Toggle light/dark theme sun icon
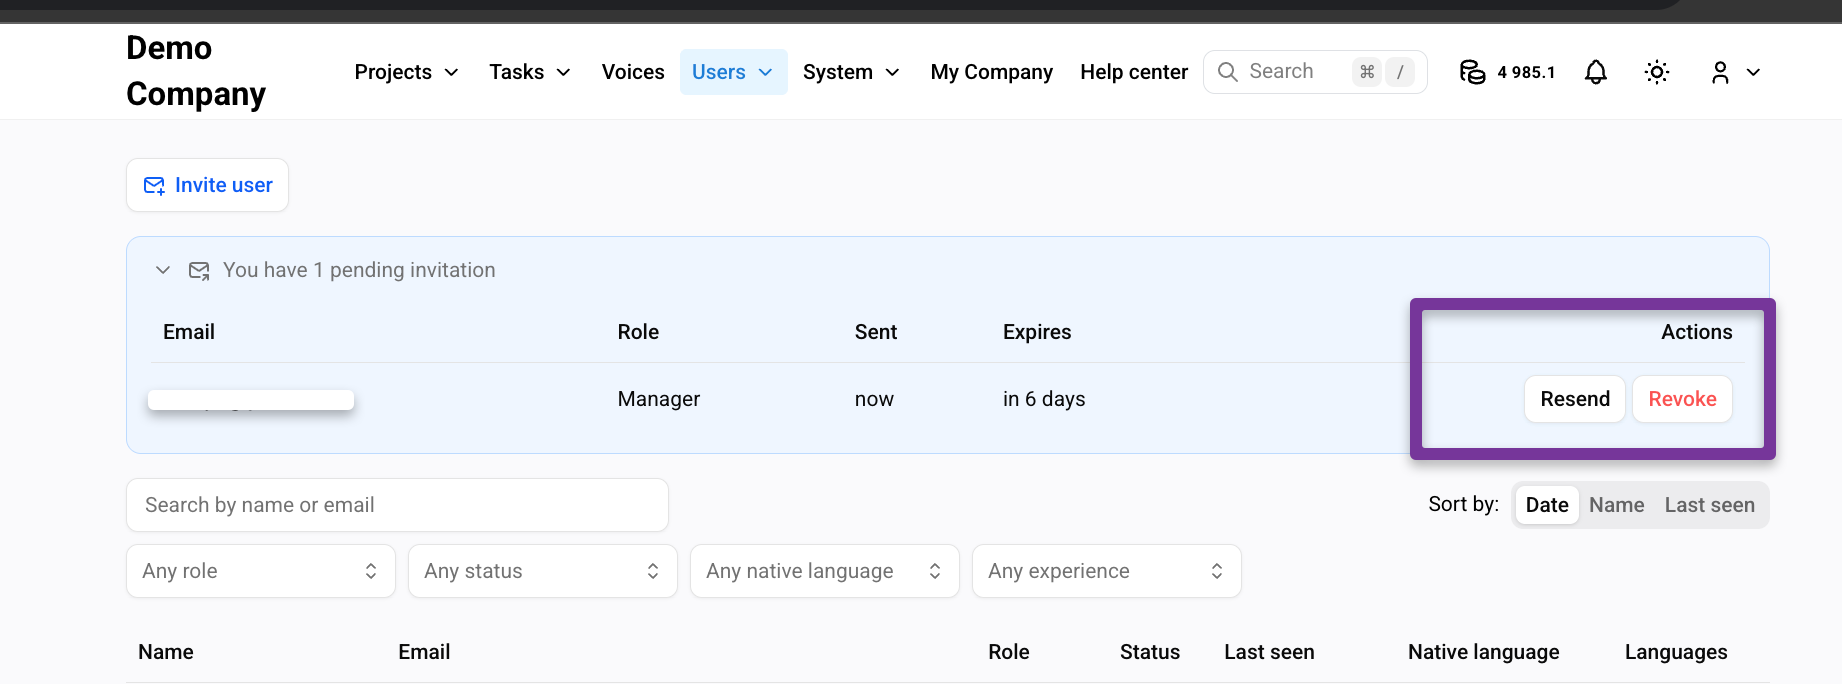The height and width of the screenshot is (684, 1842). (1657, 72)
